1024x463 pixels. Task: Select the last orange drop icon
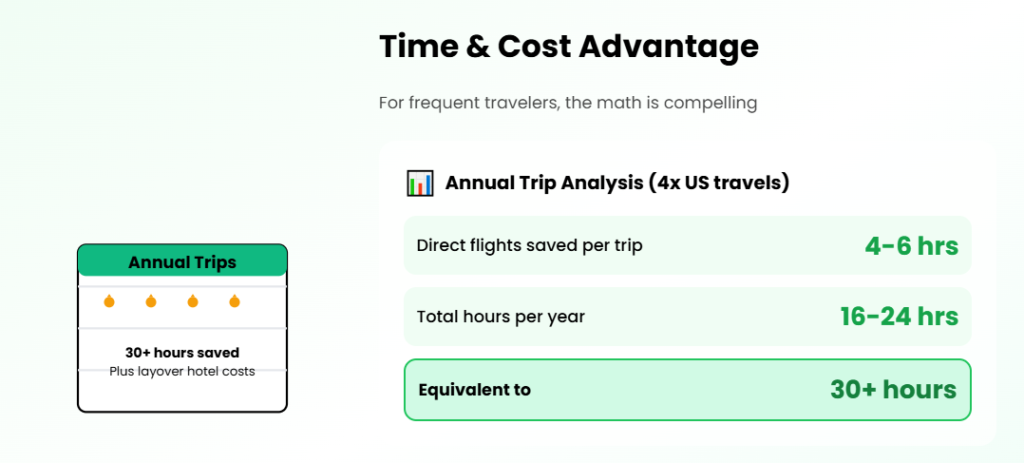pyautogui.click(x=234, y=301)
